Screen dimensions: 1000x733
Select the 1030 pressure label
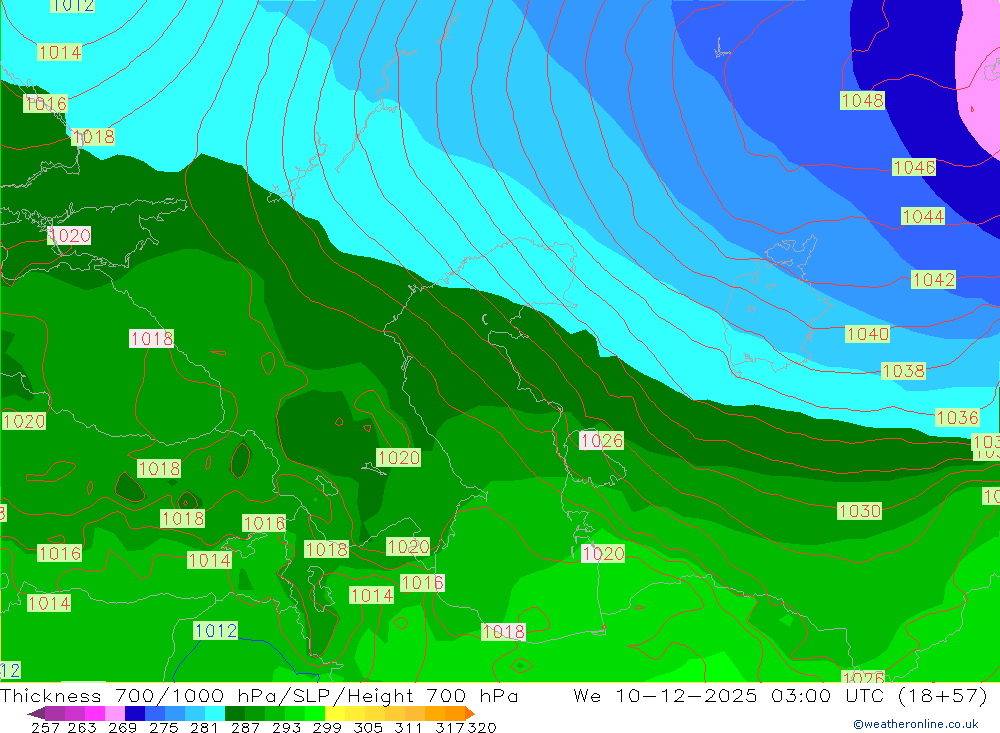tap(860, 511)
